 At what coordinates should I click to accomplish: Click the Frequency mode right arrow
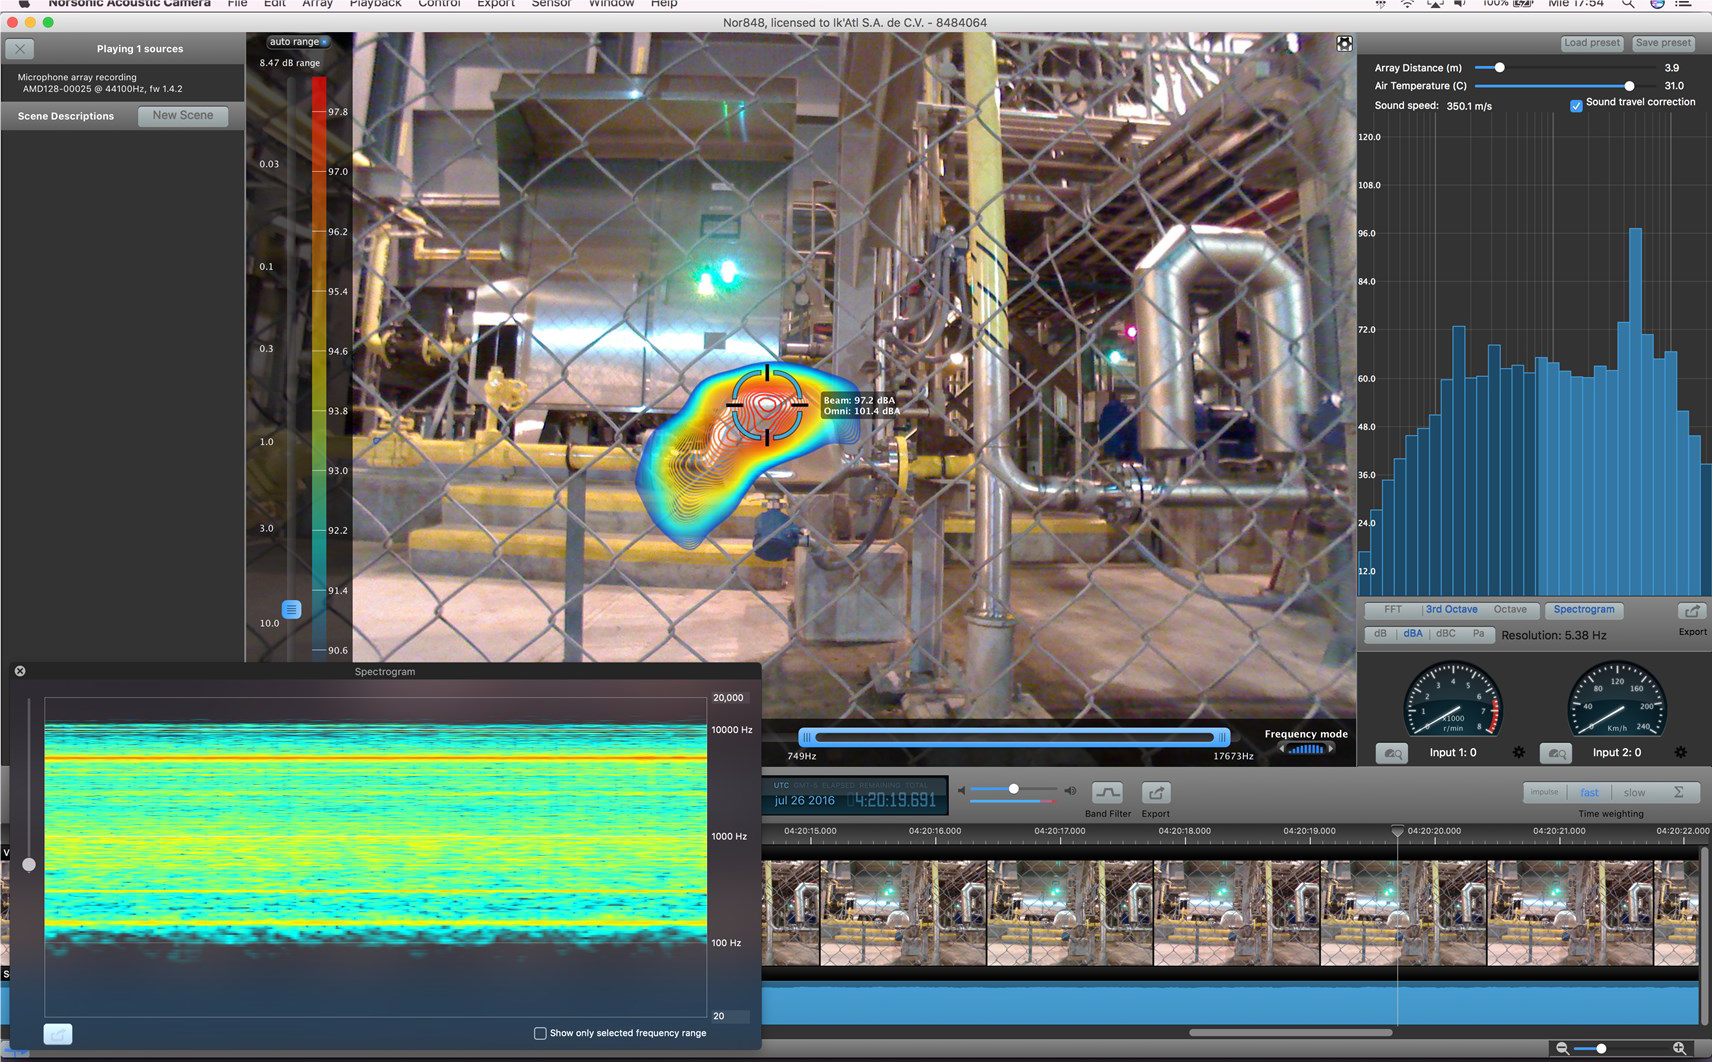tap(1330, 748)
